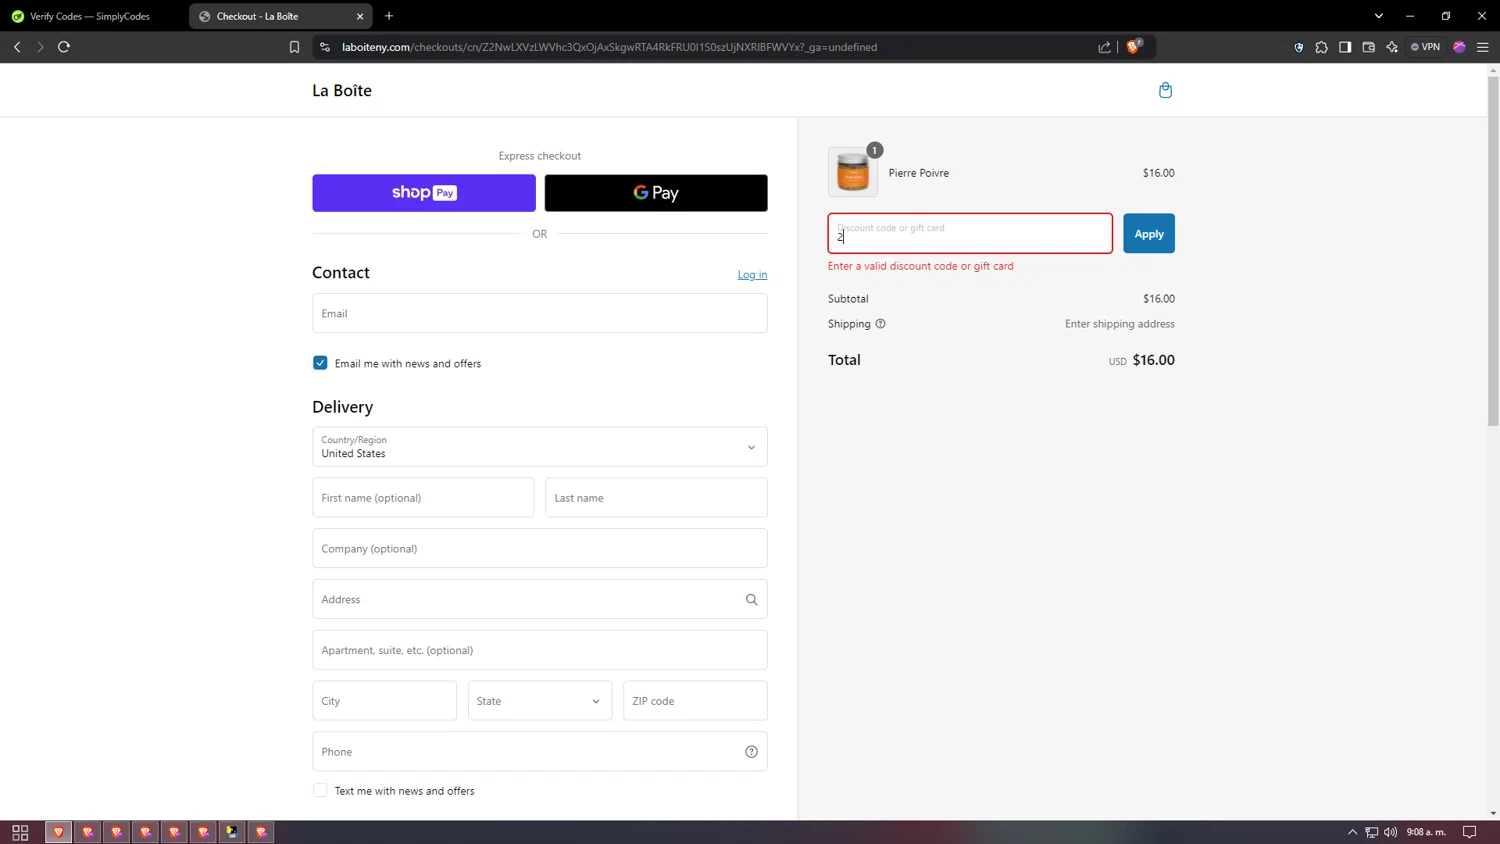Click the browser forward arrow
Image resolution: width=1500 pixels, height=844 pixels.
pos(40,47)
